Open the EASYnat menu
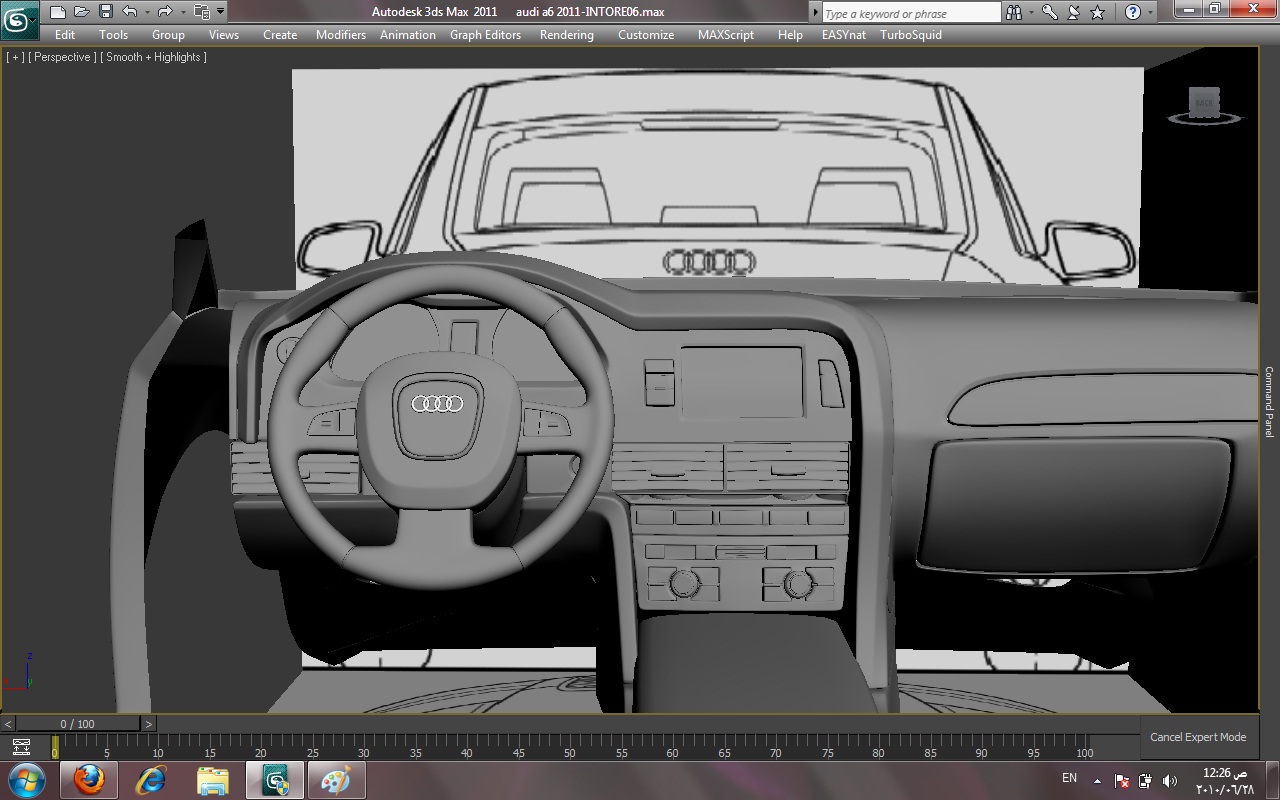This screenshot has width=1280, height=800. coord(844,35)
